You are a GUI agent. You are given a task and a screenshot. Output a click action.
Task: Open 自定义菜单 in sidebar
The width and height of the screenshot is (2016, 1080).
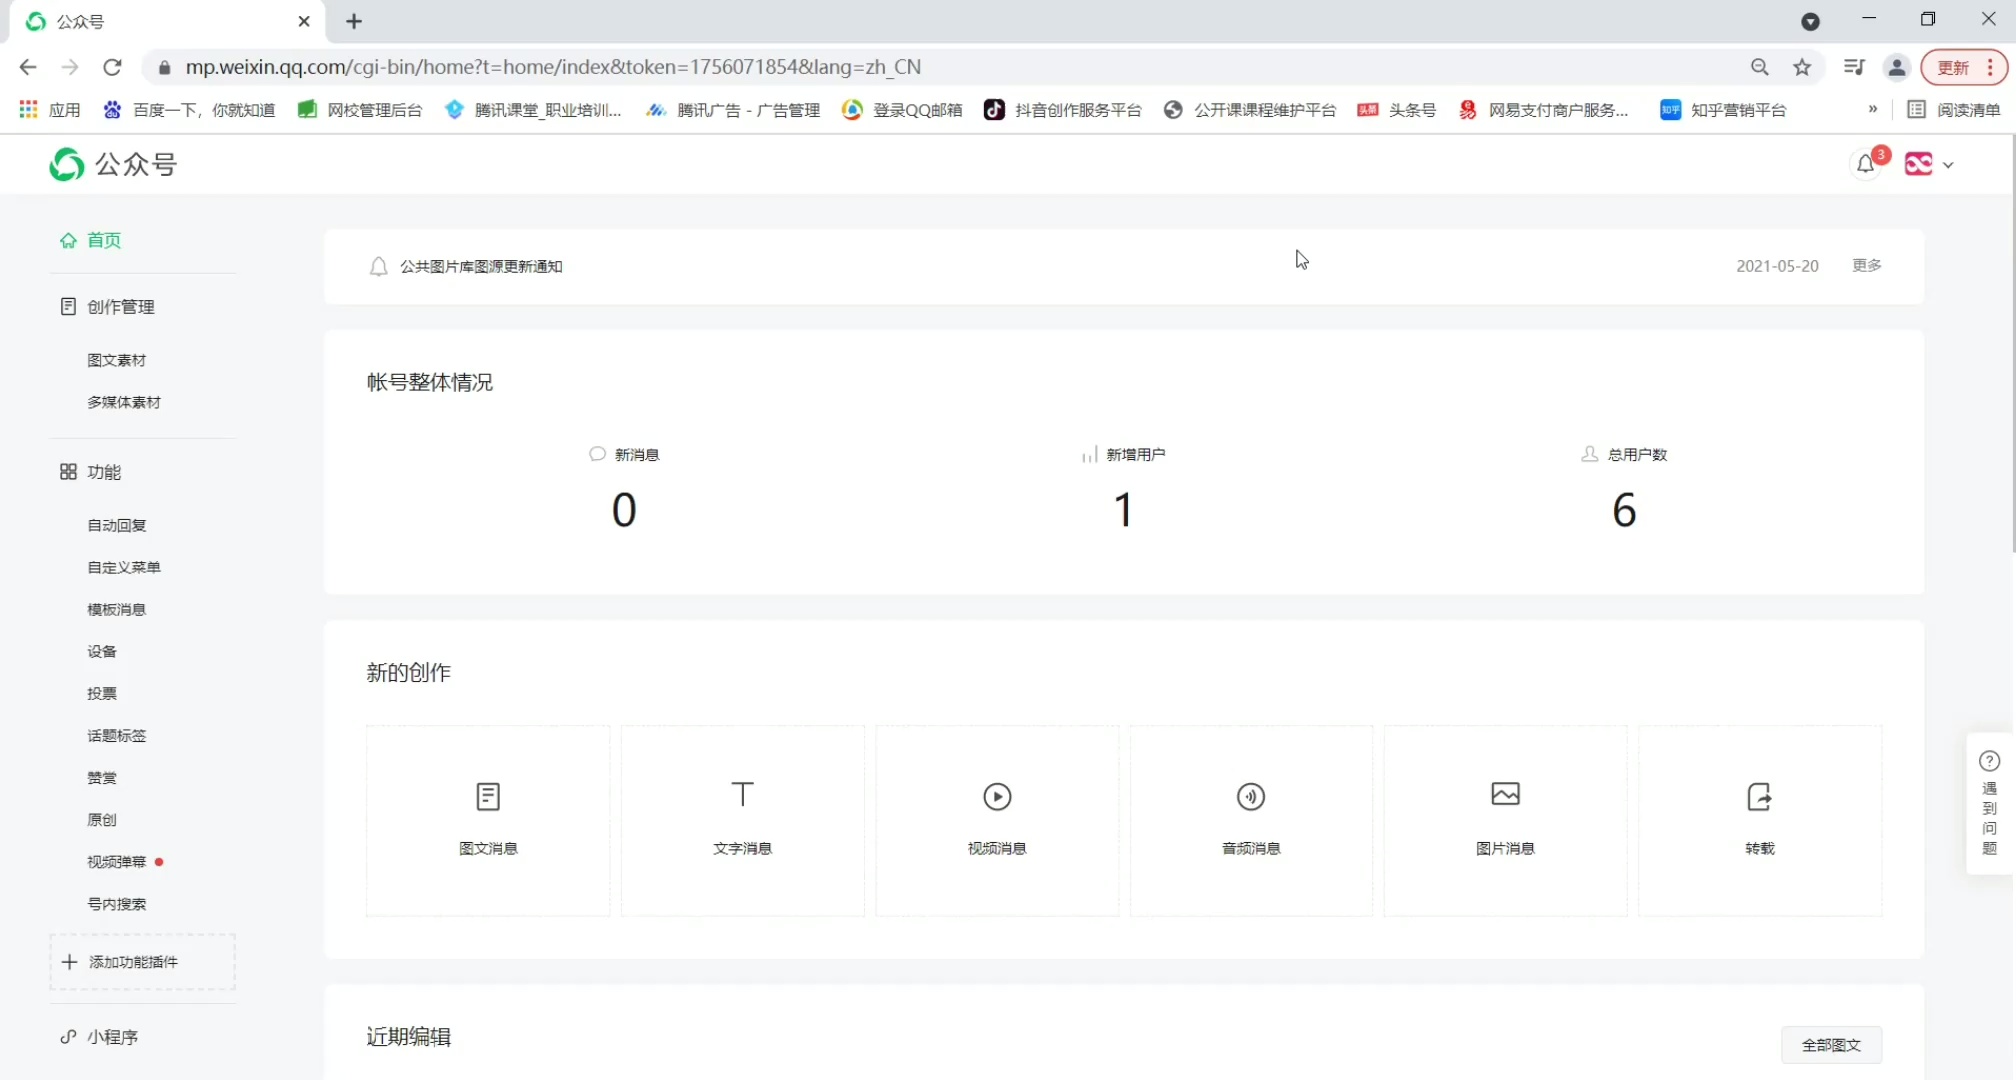pyautogui.click(x=124, y=567)
